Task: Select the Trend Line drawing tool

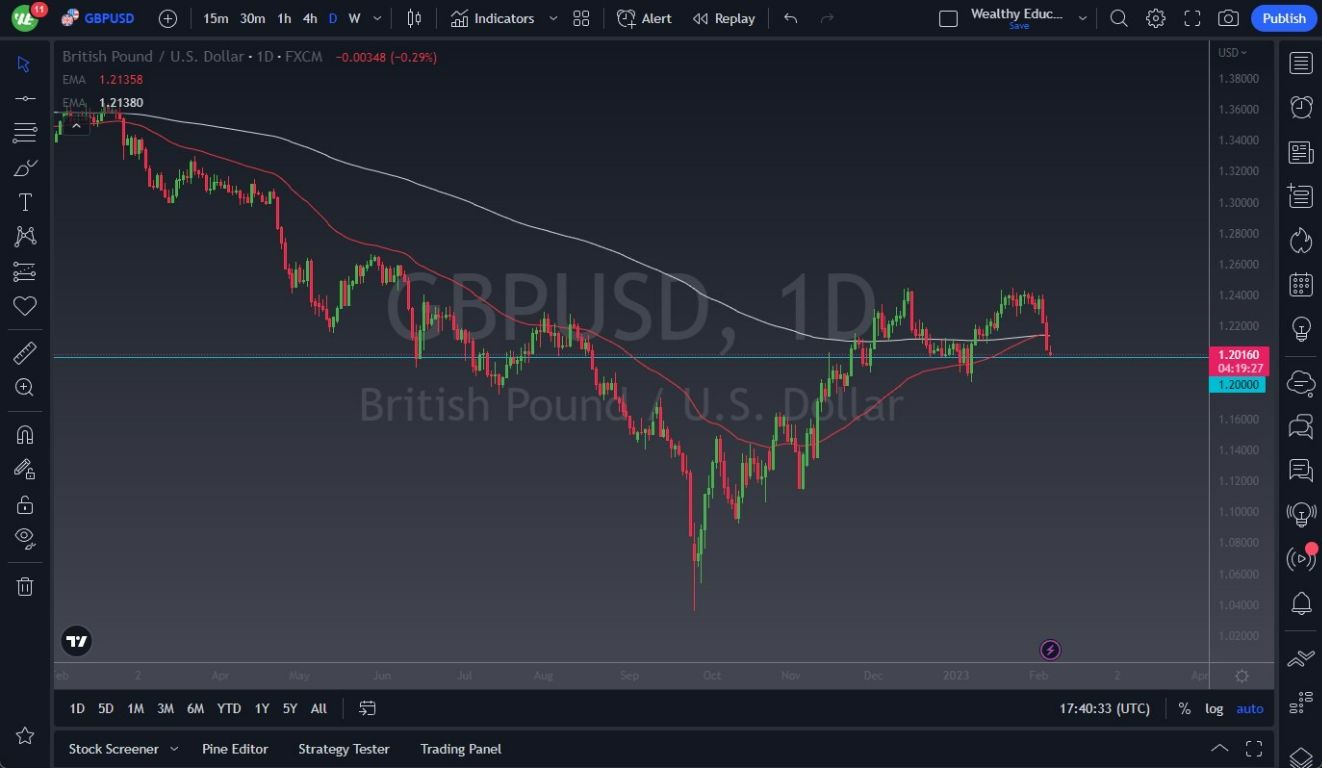Action: click(25, 98)
